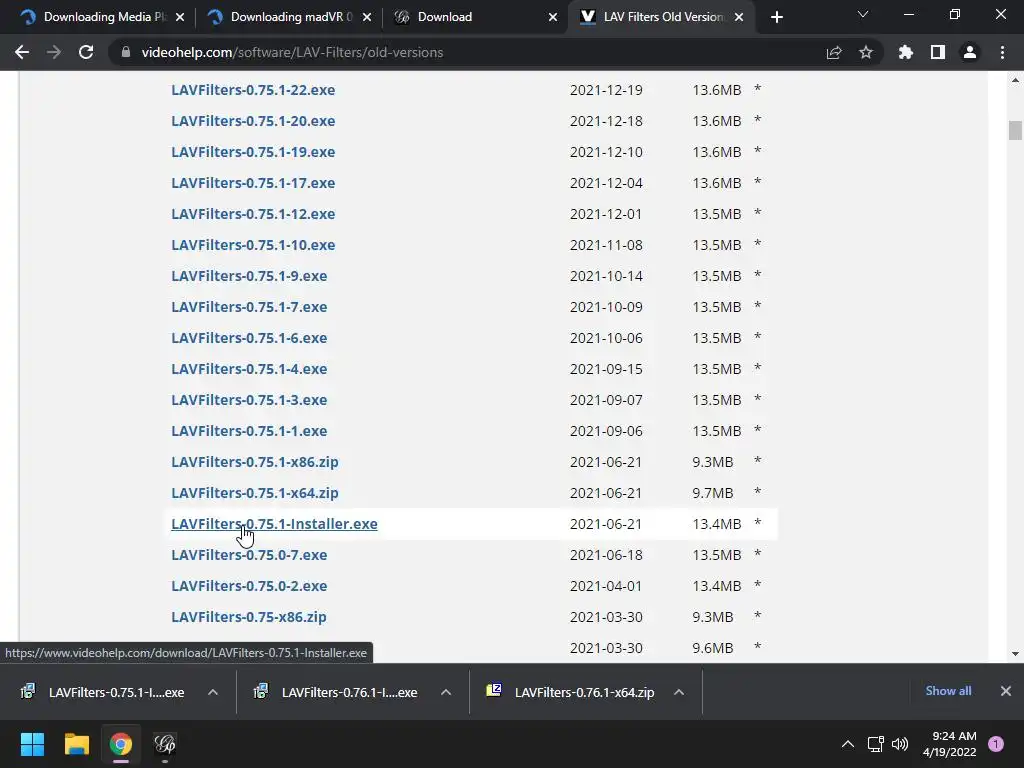Click the Chrome taskbar icon

(121, 744)
